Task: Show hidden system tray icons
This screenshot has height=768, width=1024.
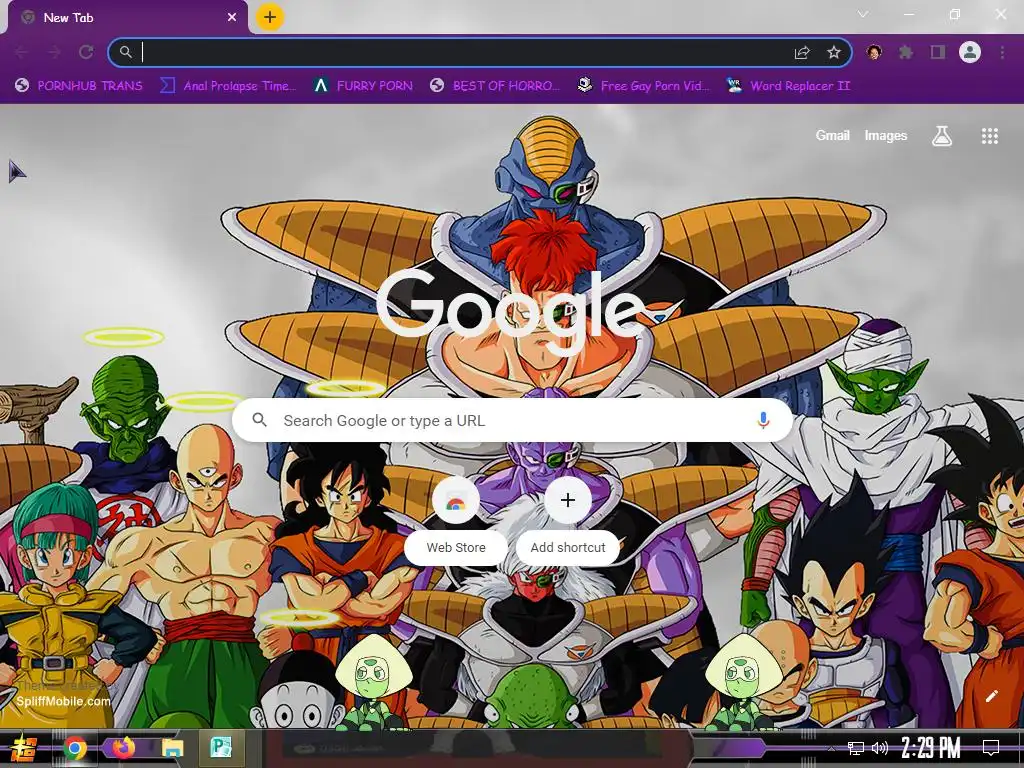Action: pos(831,748)
